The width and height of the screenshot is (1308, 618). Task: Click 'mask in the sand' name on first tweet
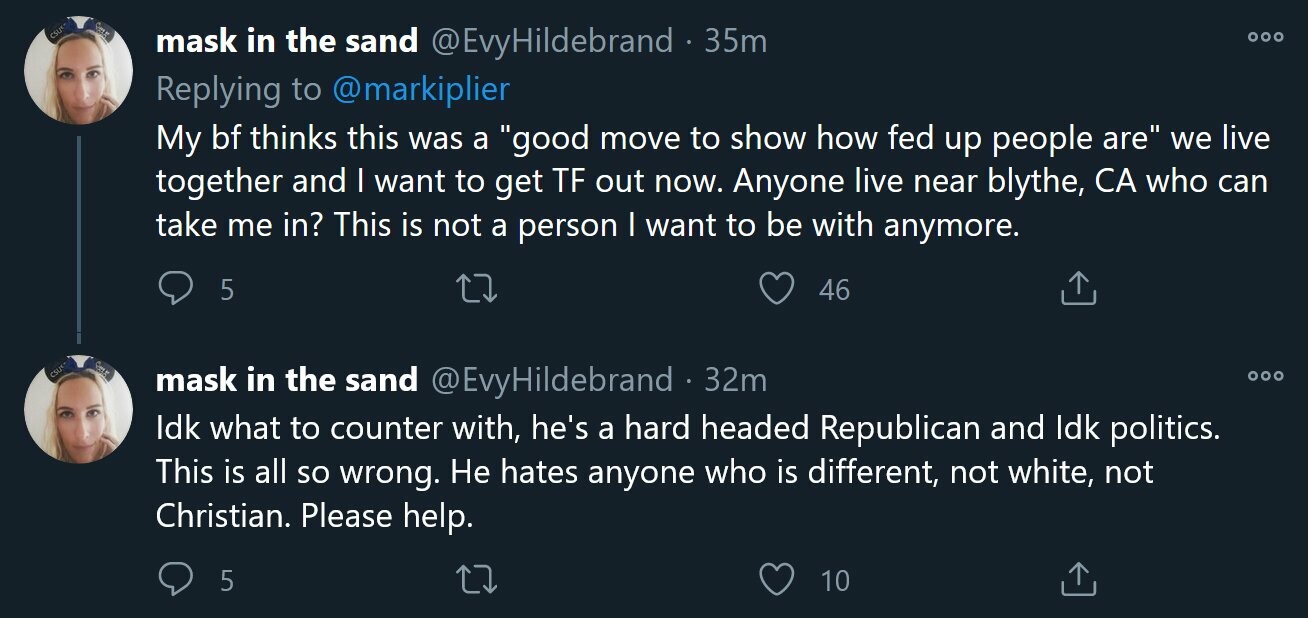[286, 41]
